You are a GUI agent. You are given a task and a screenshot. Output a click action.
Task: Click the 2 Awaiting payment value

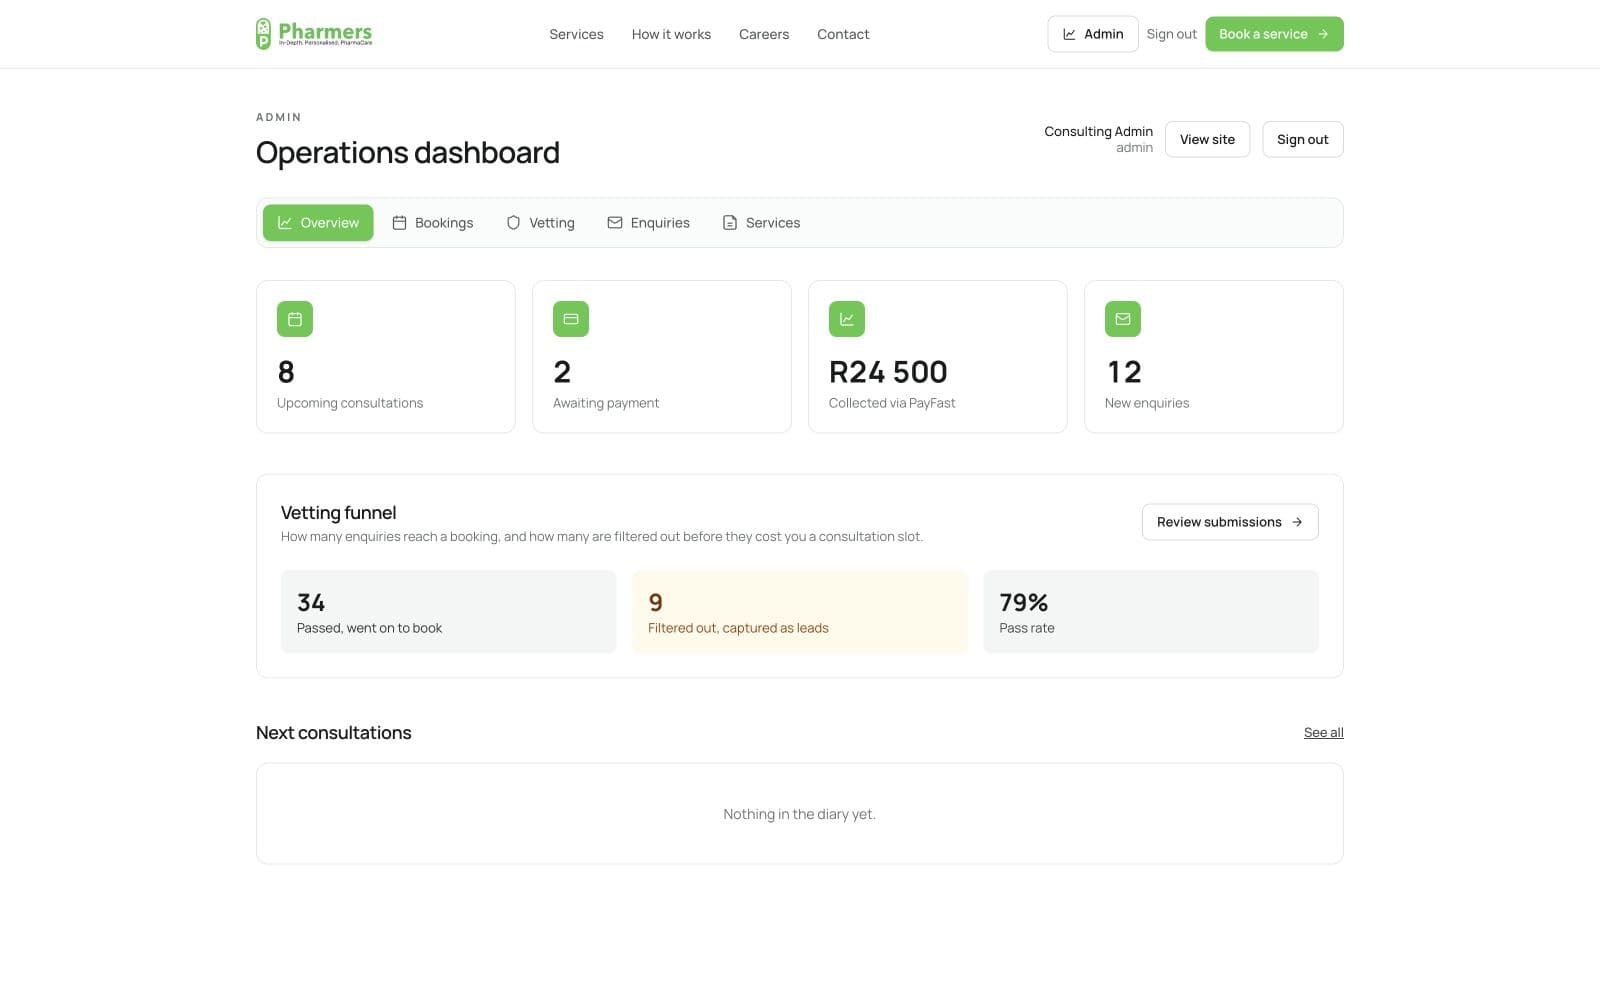coord(562,372)
